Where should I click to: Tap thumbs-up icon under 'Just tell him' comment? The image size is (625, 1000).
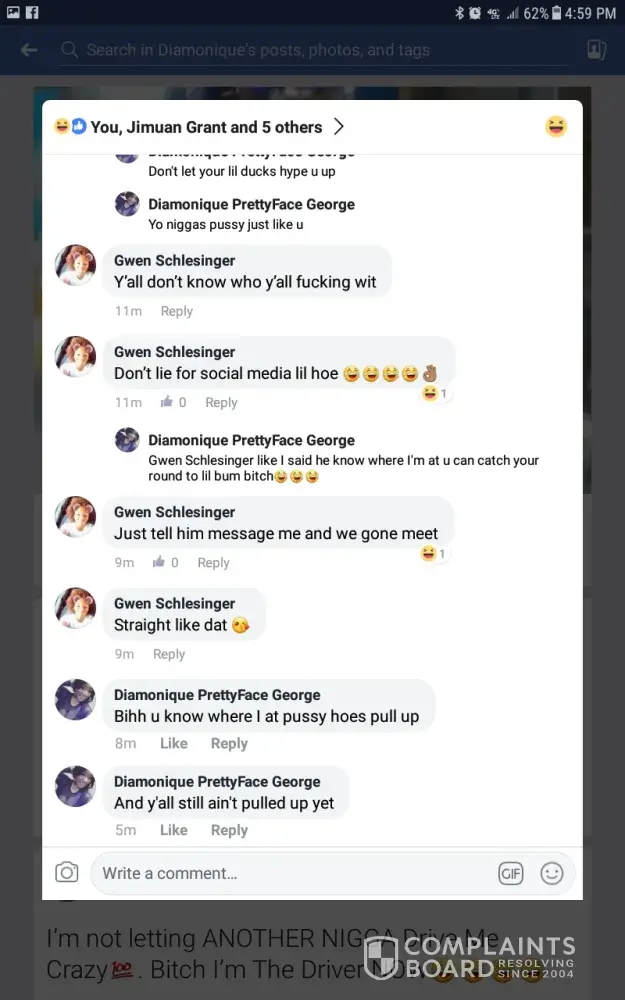point(159,562)
